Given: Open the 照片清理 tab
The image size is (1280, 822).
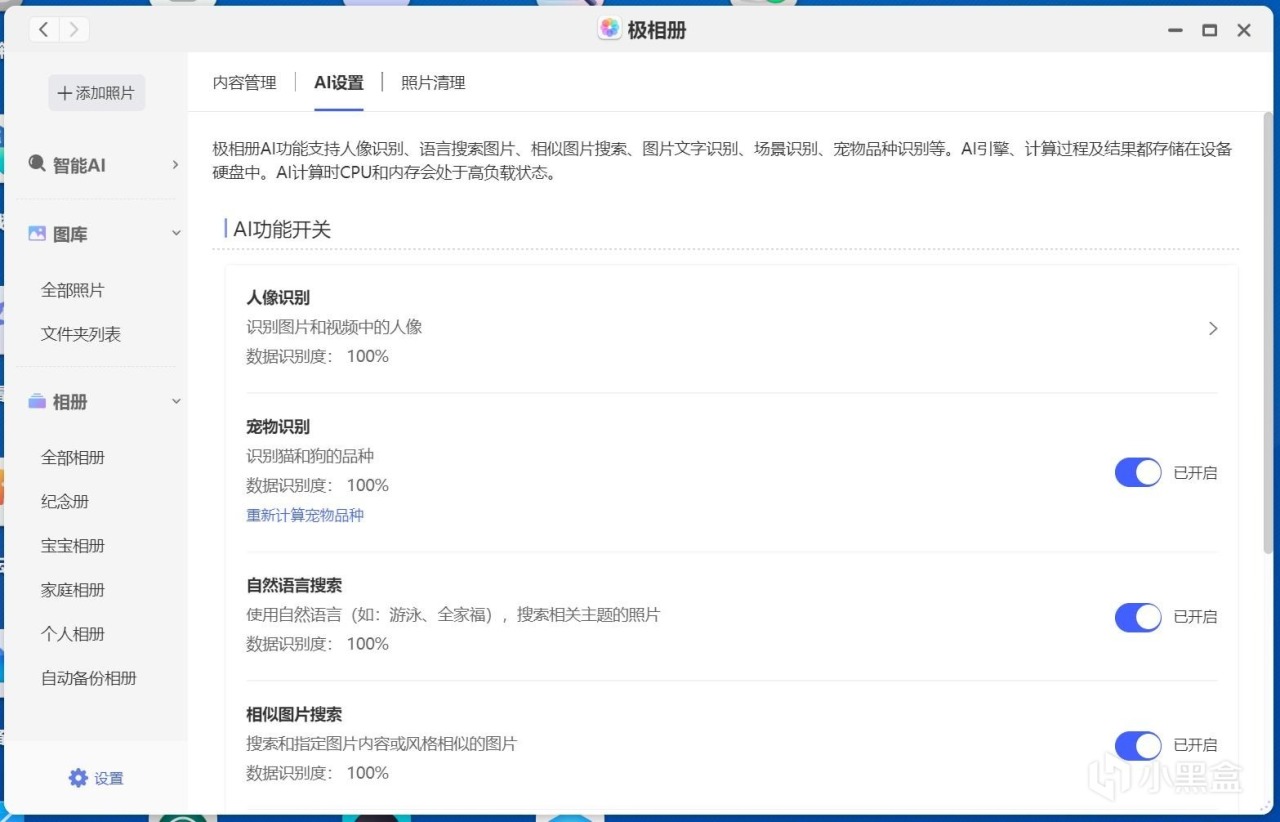Looking at the screenshot, I should [x=433, y=83].
